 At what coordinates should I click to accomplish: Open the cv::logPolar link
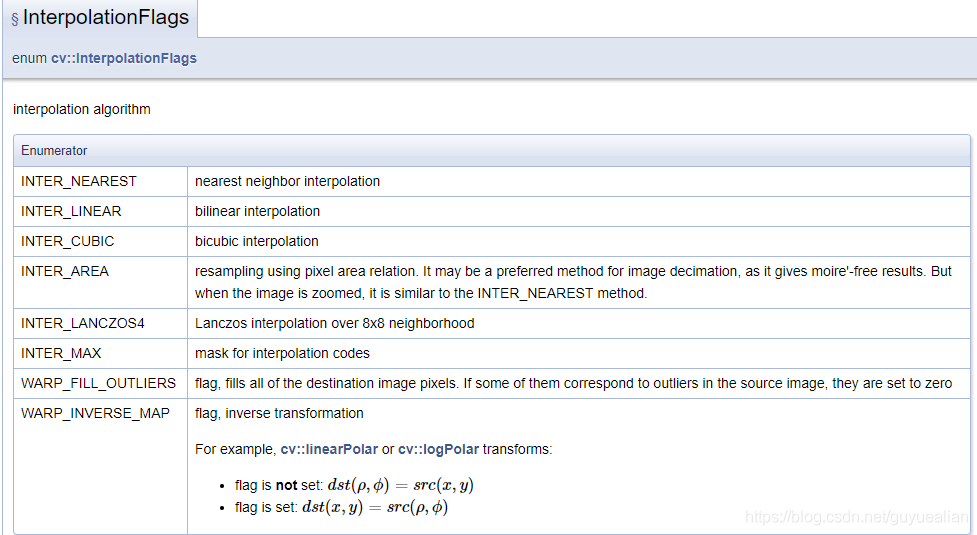[439, 449]
